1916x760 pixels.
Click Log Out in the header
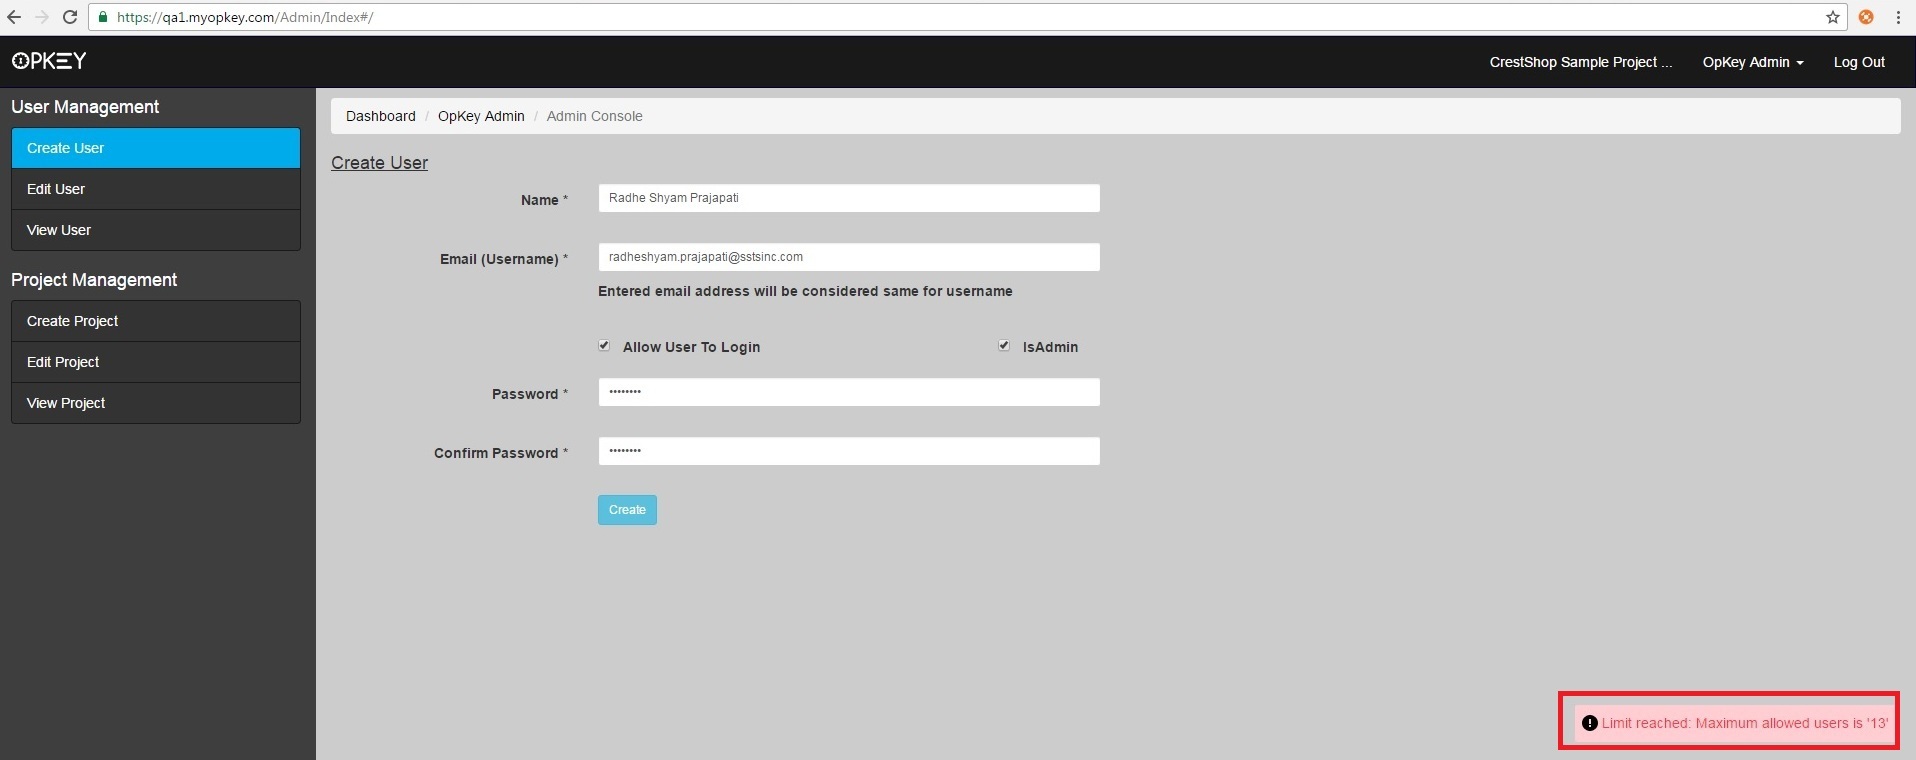[1859, 62]
